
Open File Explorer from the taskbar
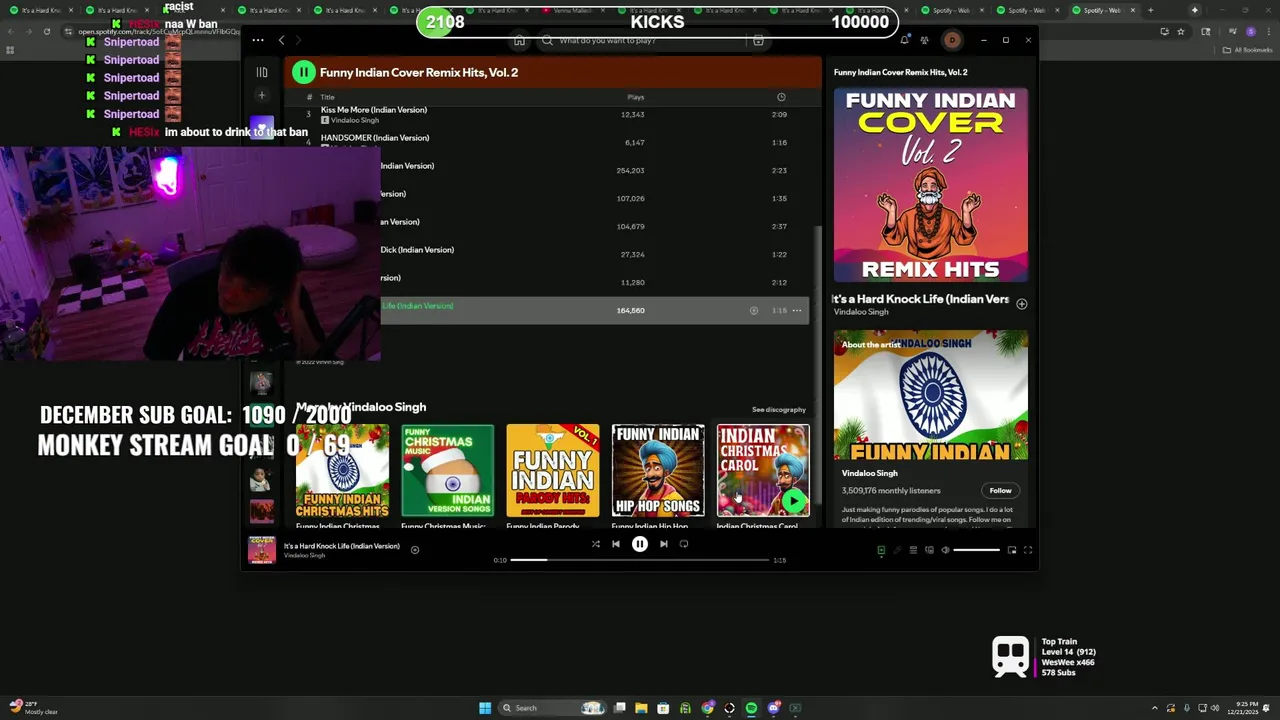(641, 708)
